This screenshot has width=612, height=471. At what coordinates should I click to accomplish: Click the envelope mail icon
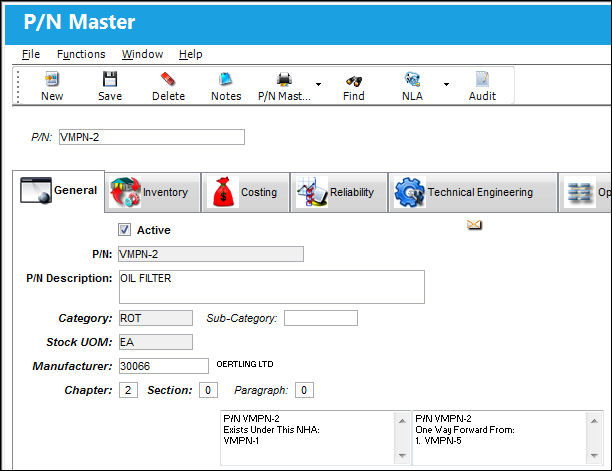point(474,225)
